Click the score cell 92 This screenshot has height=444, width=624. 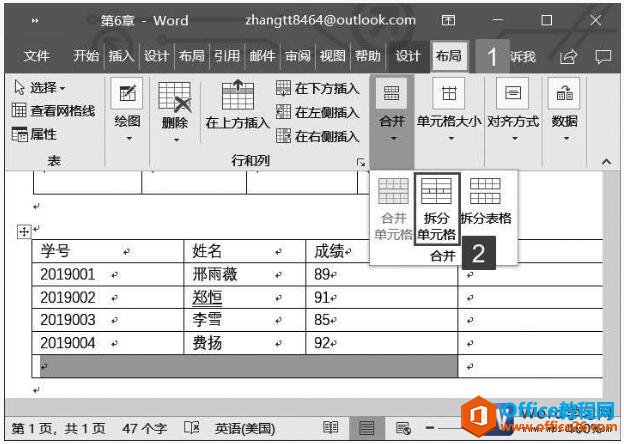(x=382, y=343)
